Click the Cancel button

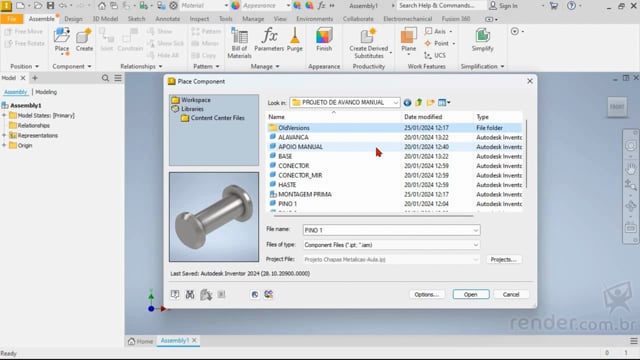(511, 294)
